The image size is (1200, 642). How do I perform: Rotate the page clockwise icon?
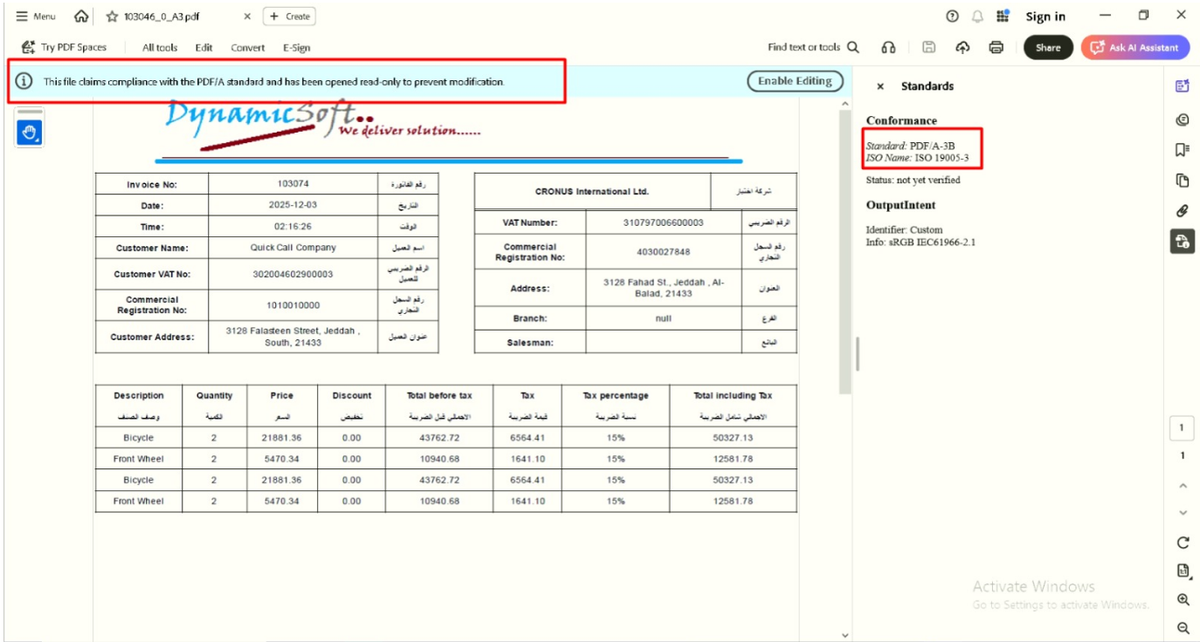coord(1182,543)
